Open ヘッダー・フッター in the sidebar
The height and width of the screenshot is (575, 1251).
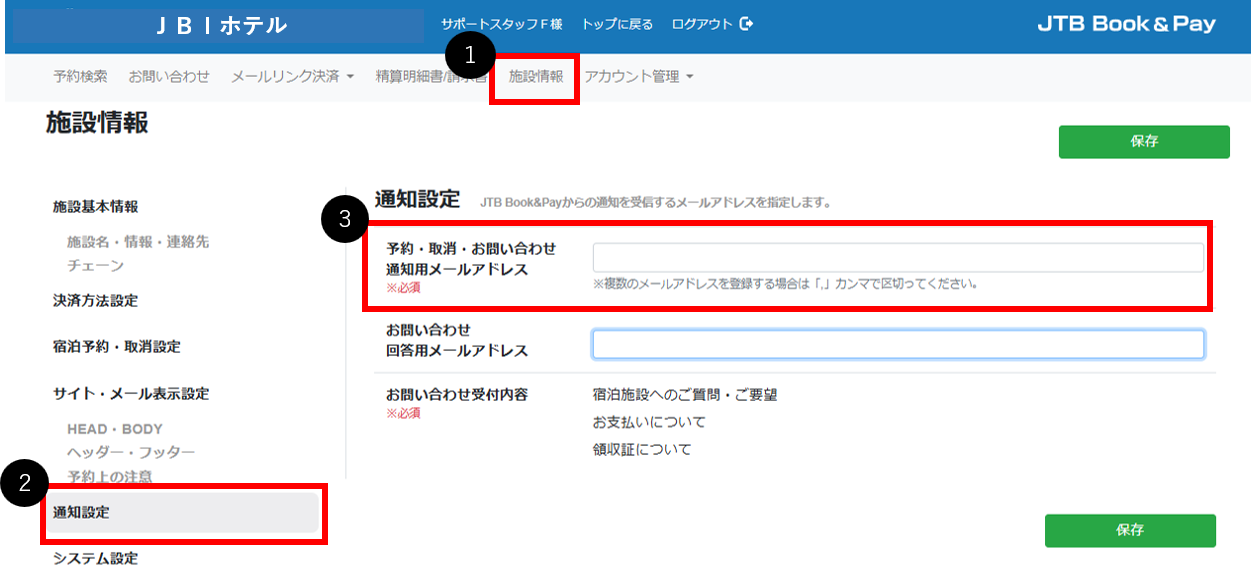point(131,453)
